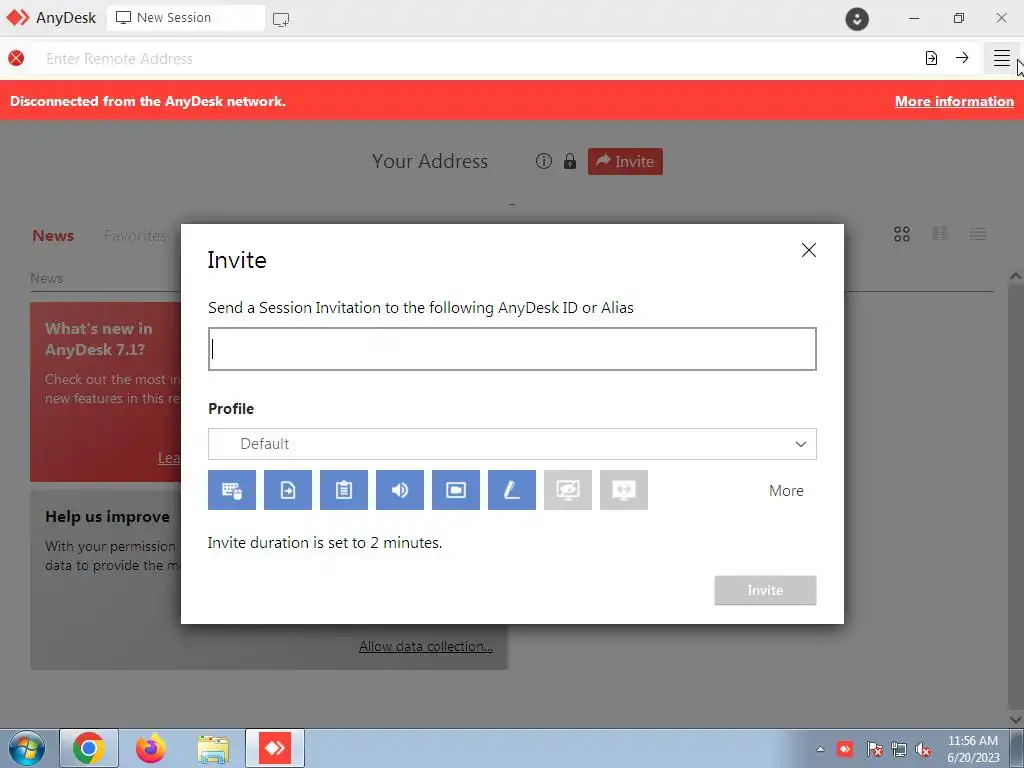1024x768 pixels.
Task: Show More permission options
Action: 786,490
